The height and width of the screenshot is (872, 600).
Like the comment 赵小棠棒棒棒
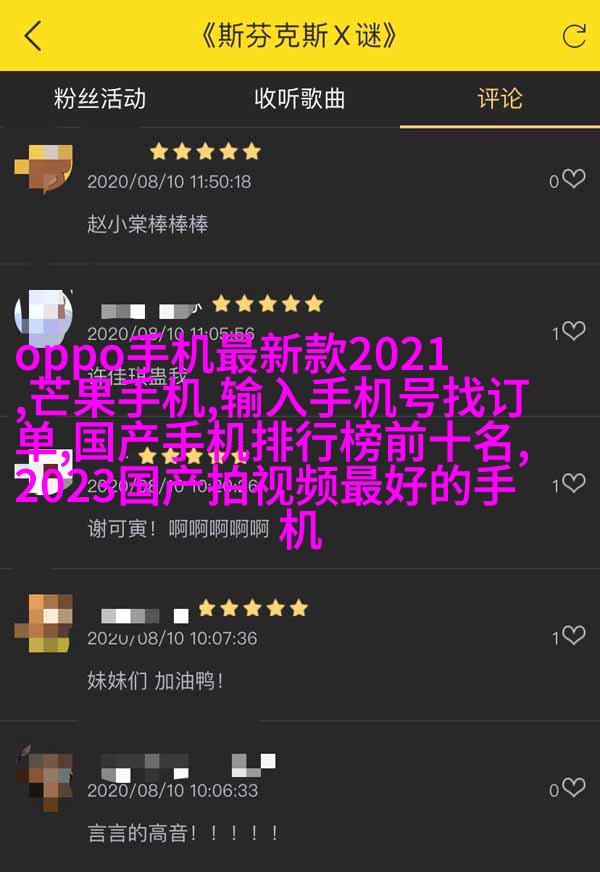[573, 179]
